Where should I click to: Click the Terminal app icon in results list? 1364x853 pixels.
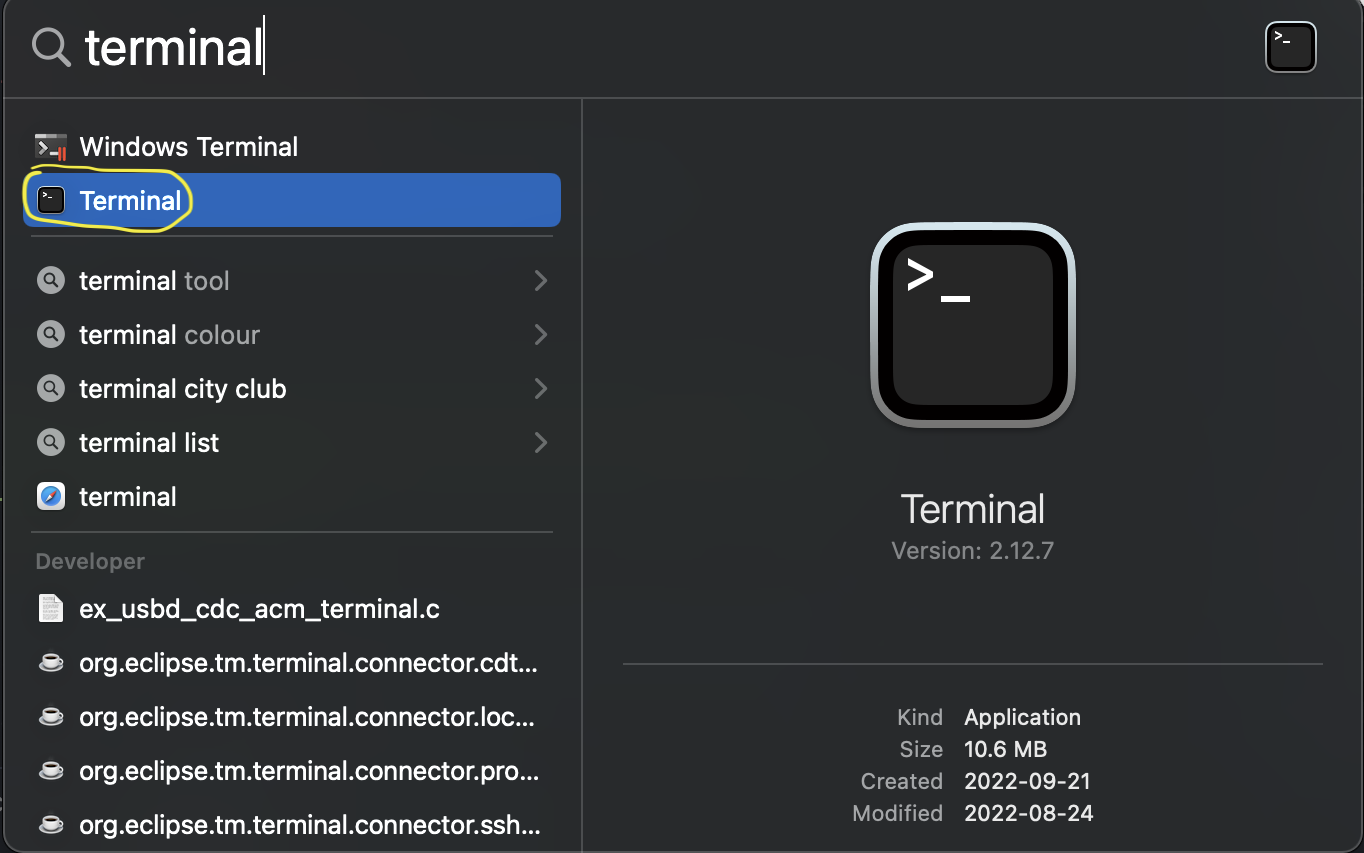pos(51,200)
